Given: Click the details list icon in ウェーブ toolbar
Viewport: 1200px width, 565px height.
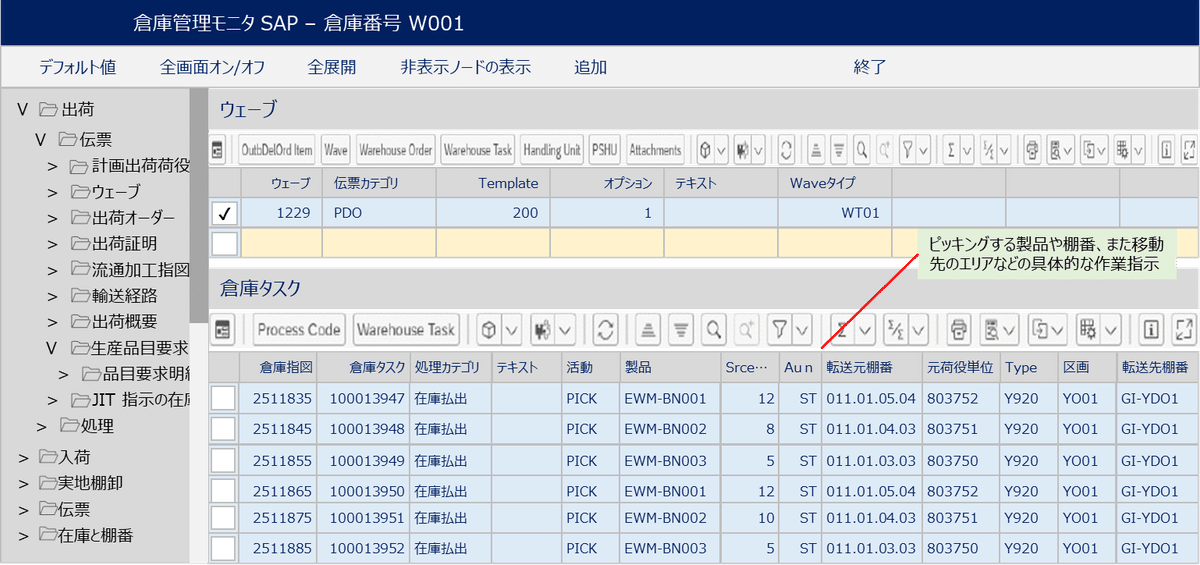Looking at the screenshot, I should point(217,150).
